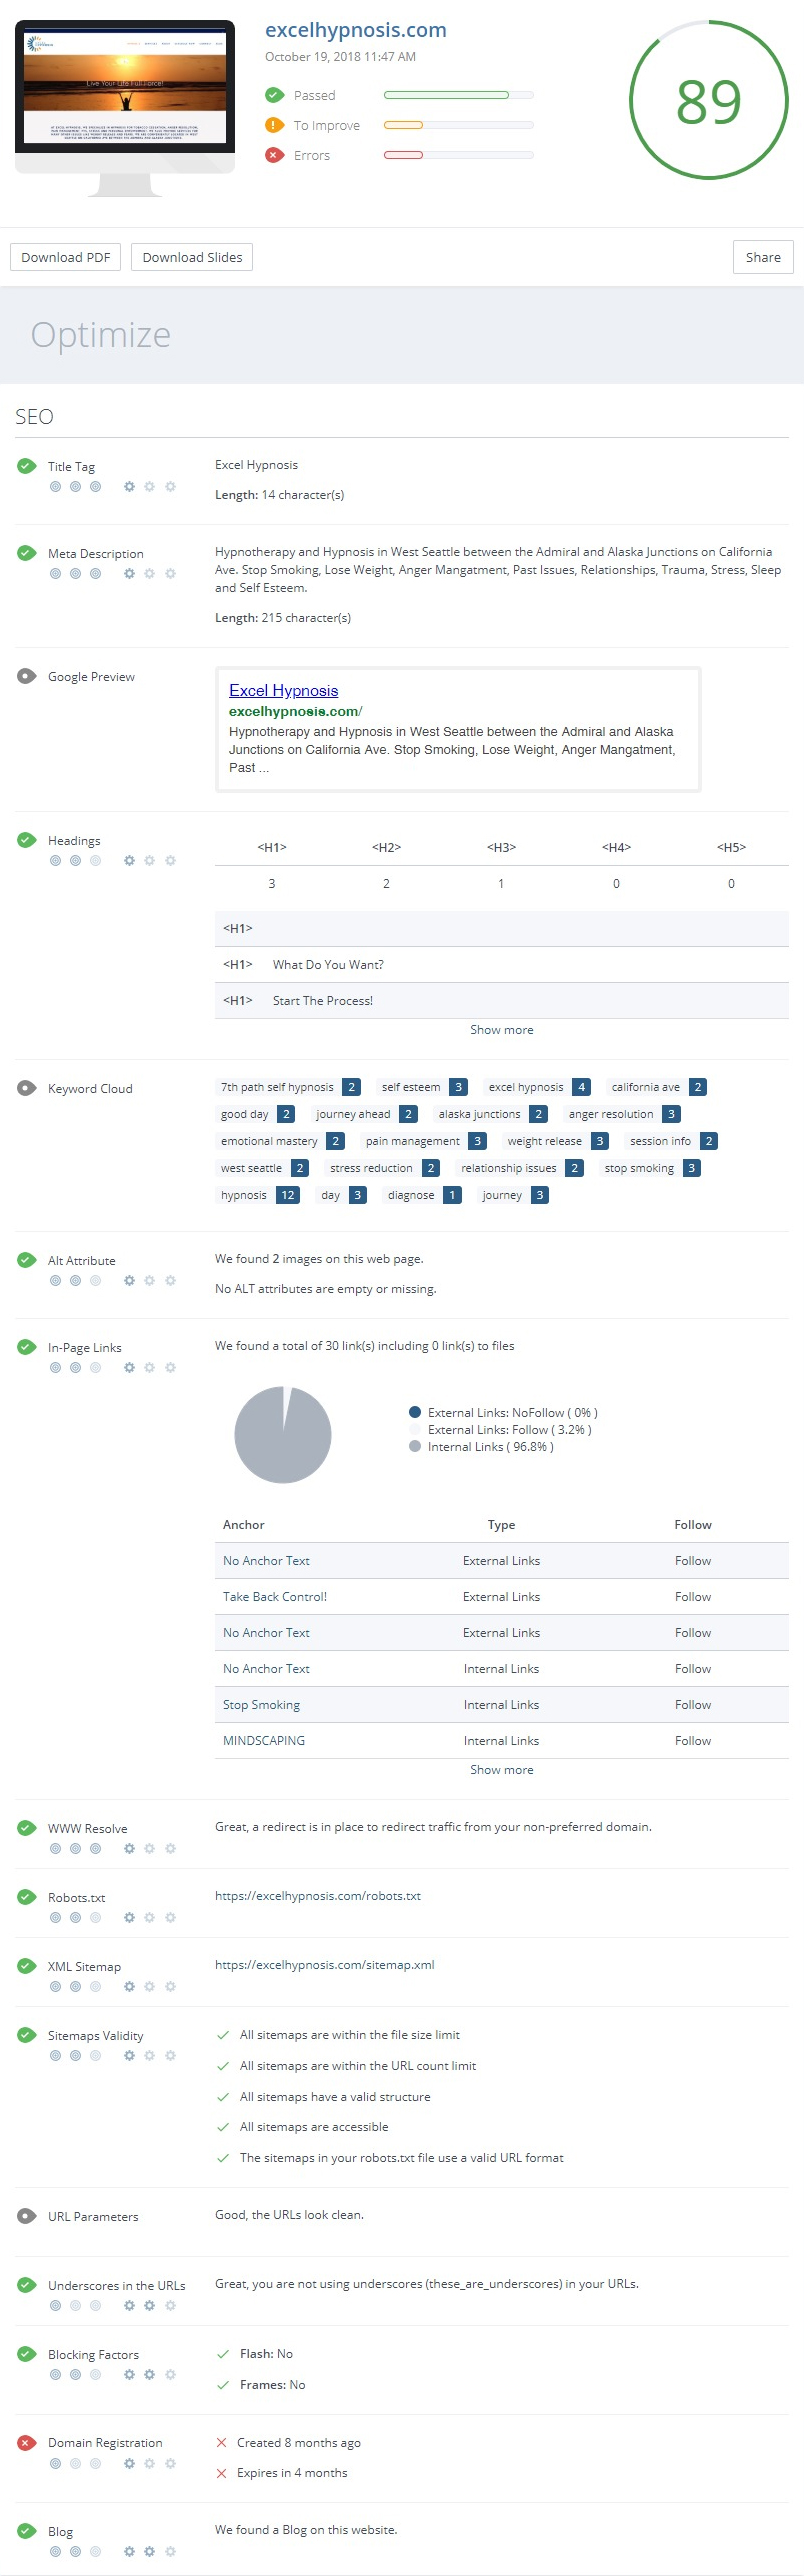The width and height of the screenshot is (804, 2576).
Task: Click the Google Preview gray eye icon
Action: pyautogui.click(x=27, y=676)
